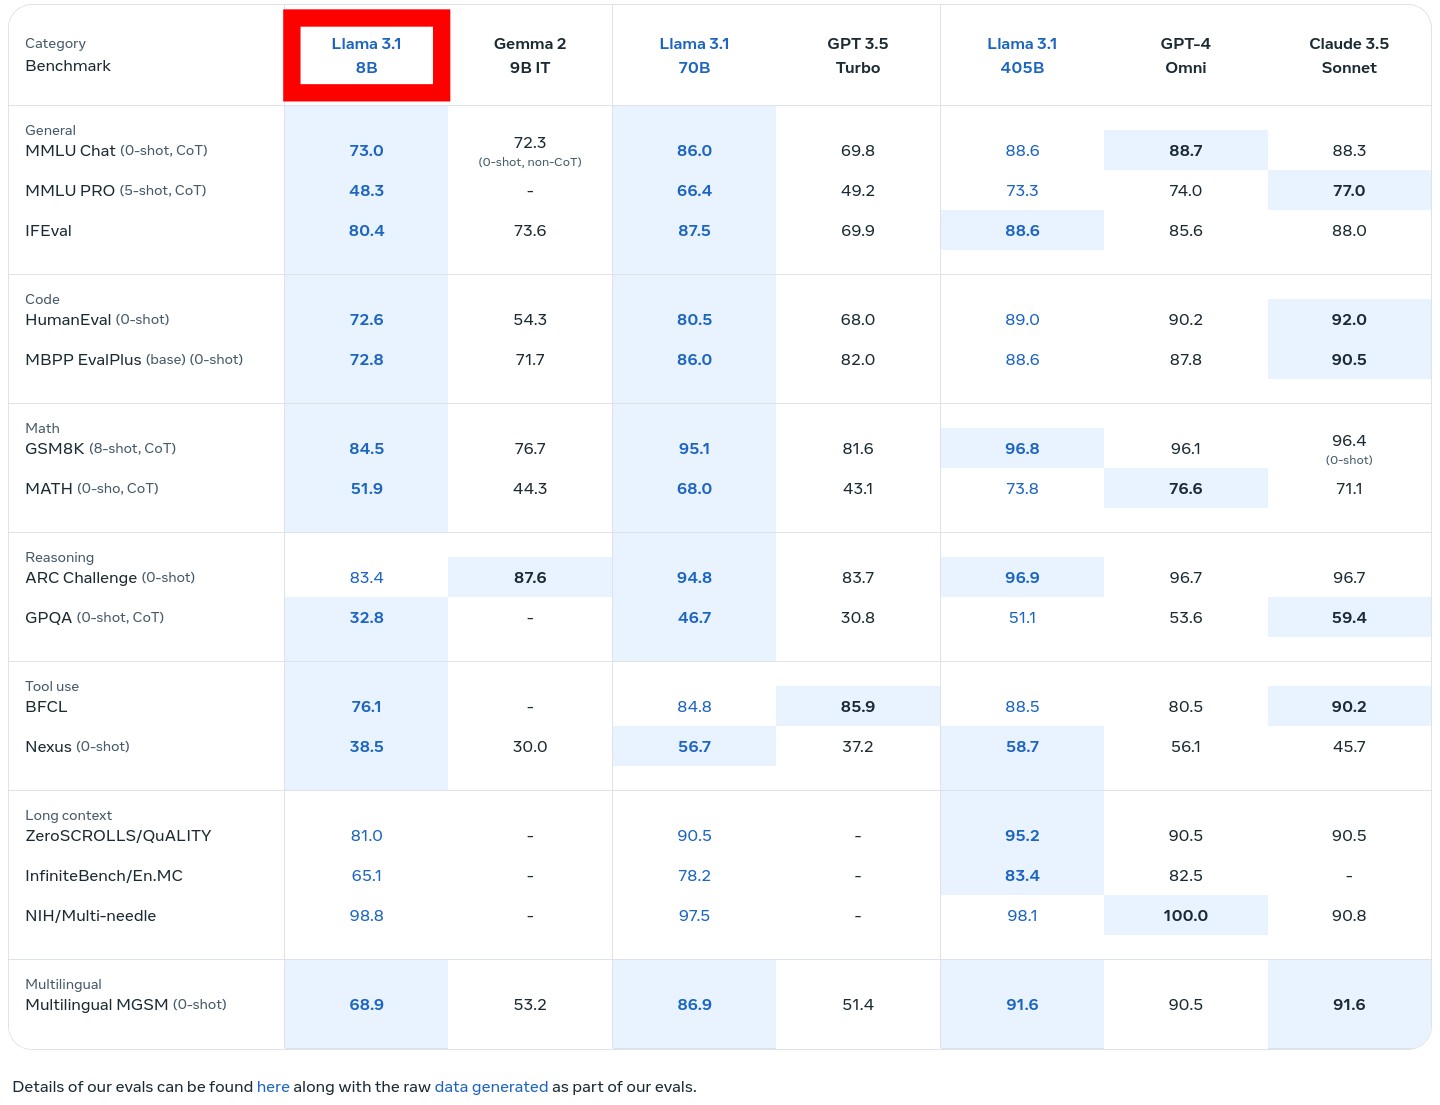Select the HumanEval benchmark label
1440x1105 pixels.
97,319
